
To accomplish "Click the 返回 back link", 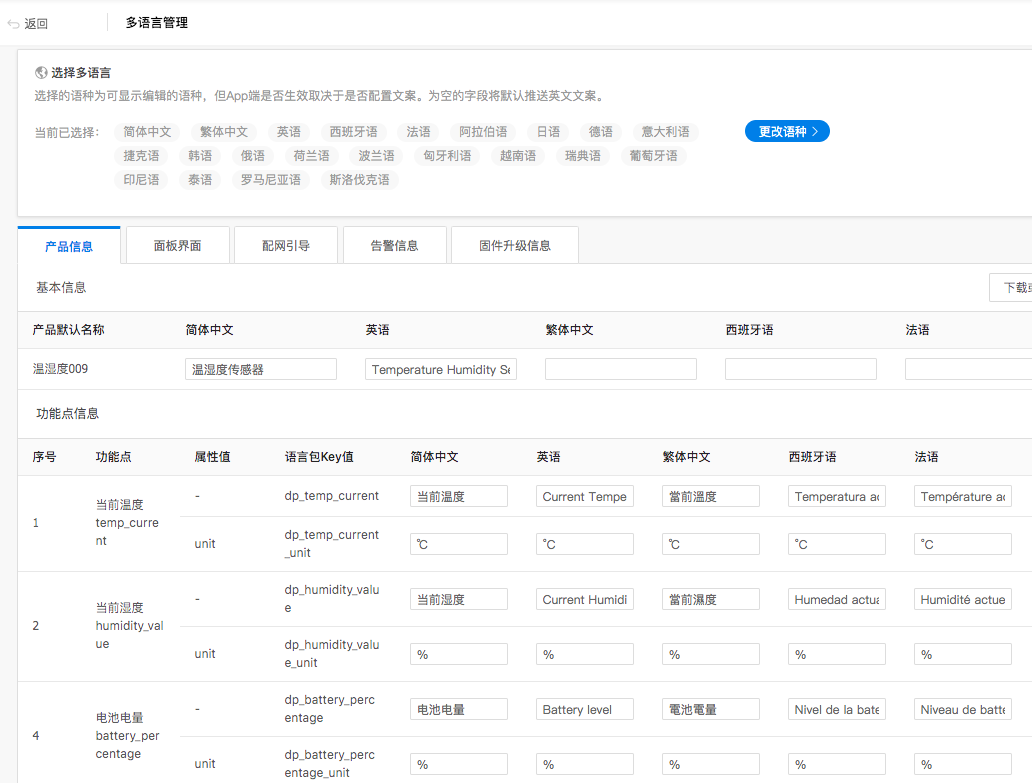I will click(35, 22).
